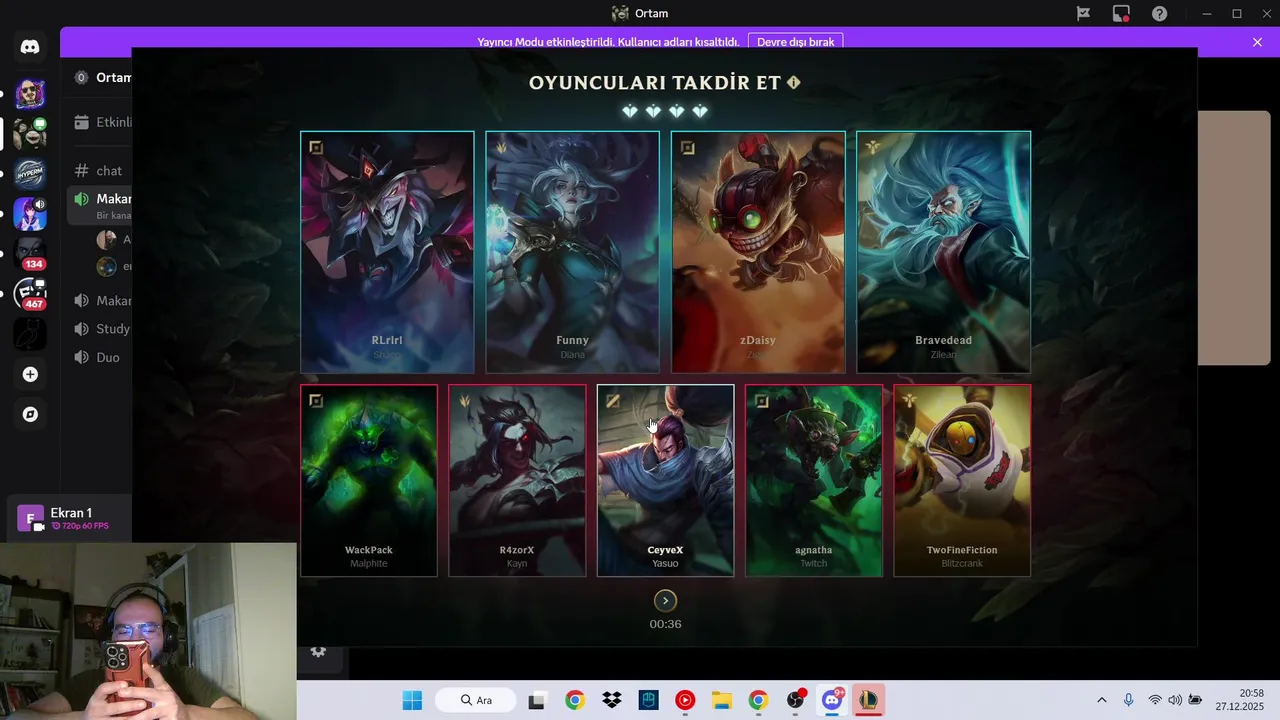Viewport: 1280px width, 720px height.
Task: Open Discord help question mark icon
Action: coord(1159,14)
